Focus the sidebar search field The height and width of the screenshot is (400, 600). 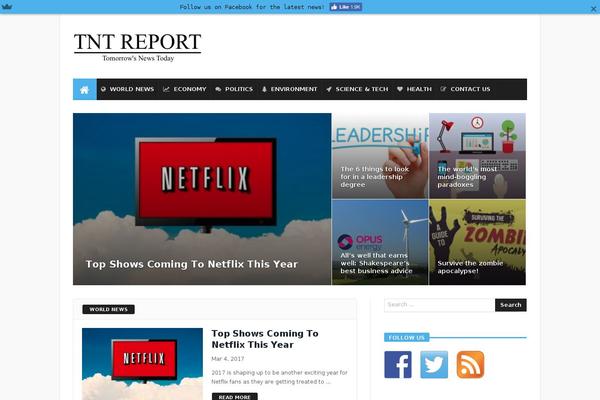pyautogui.click(x=439, y=305)
